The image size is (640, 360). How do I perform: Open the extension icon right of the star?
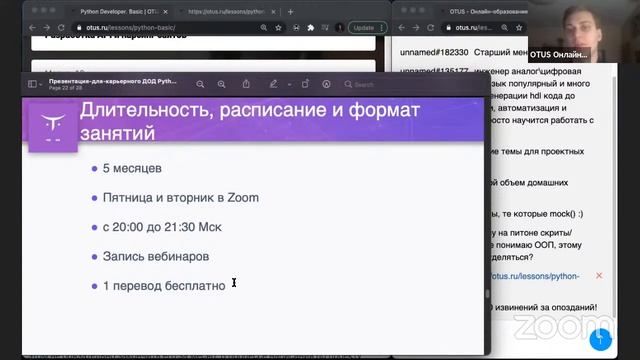296,27
